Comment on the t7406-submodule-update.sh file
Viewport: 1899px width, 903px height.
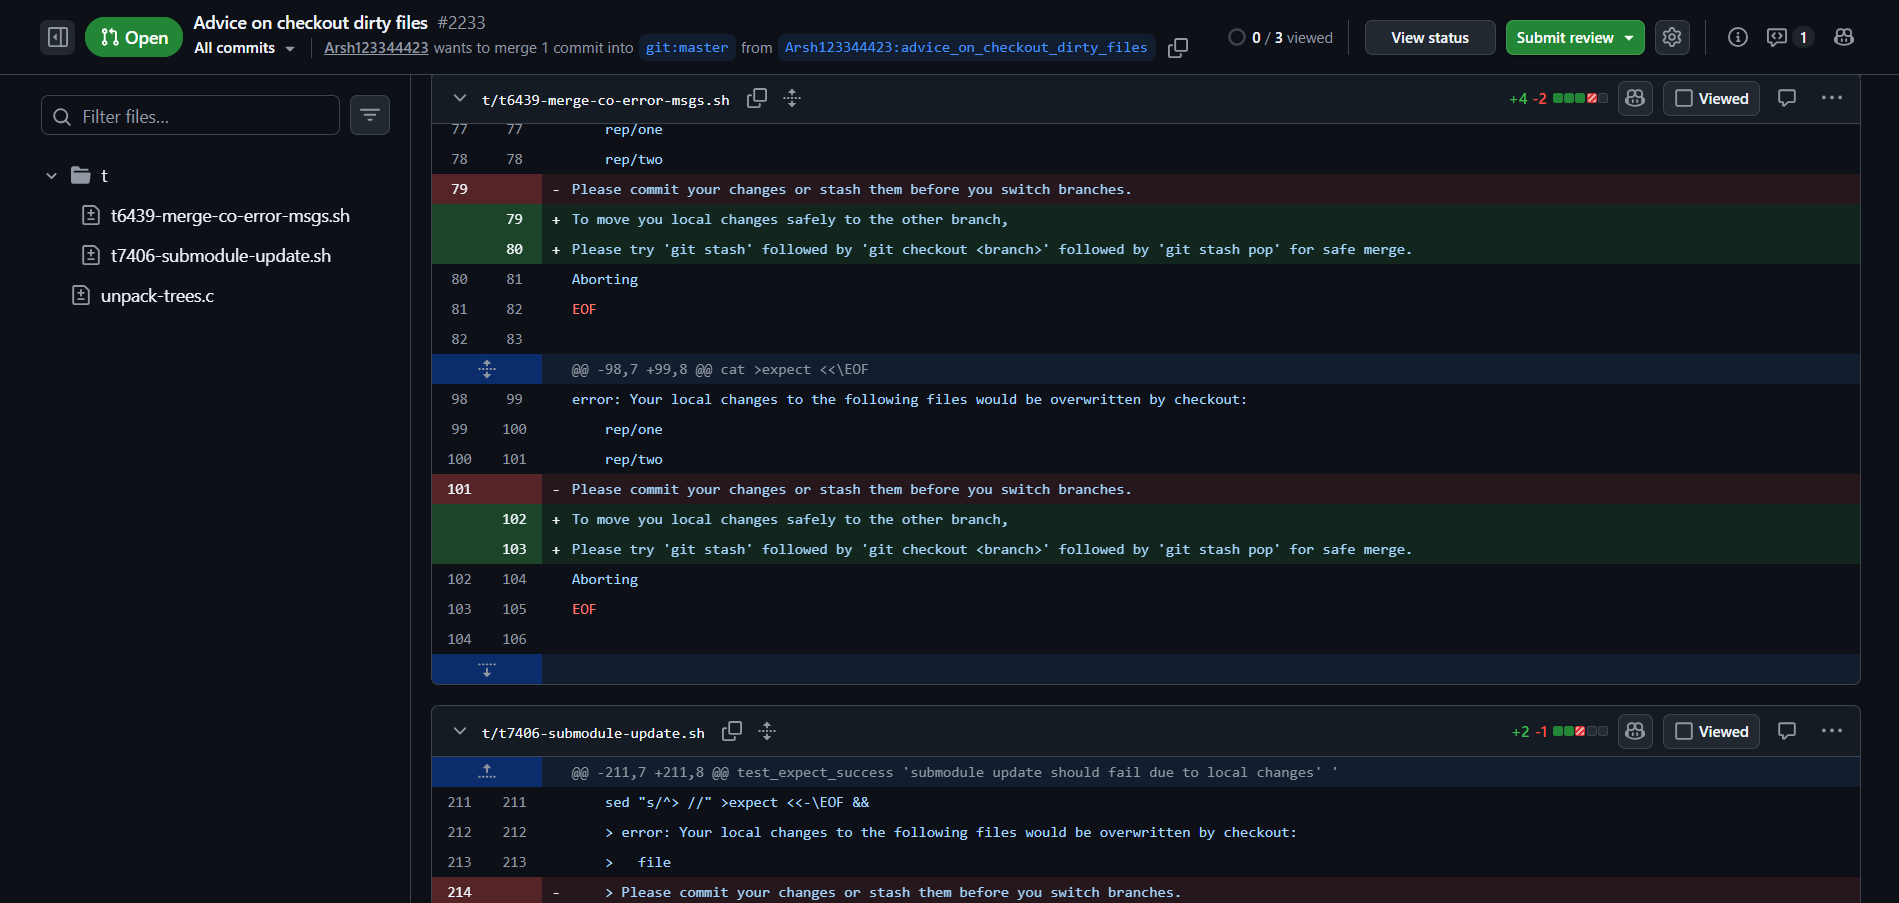[x=1787, y=731]
